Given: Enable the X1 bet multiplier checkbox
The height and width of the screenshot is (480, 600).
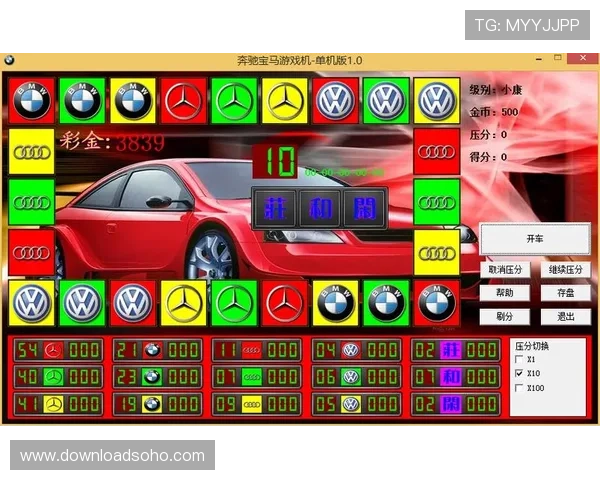Looking at the screenshot, I should [x=518, y=359].
